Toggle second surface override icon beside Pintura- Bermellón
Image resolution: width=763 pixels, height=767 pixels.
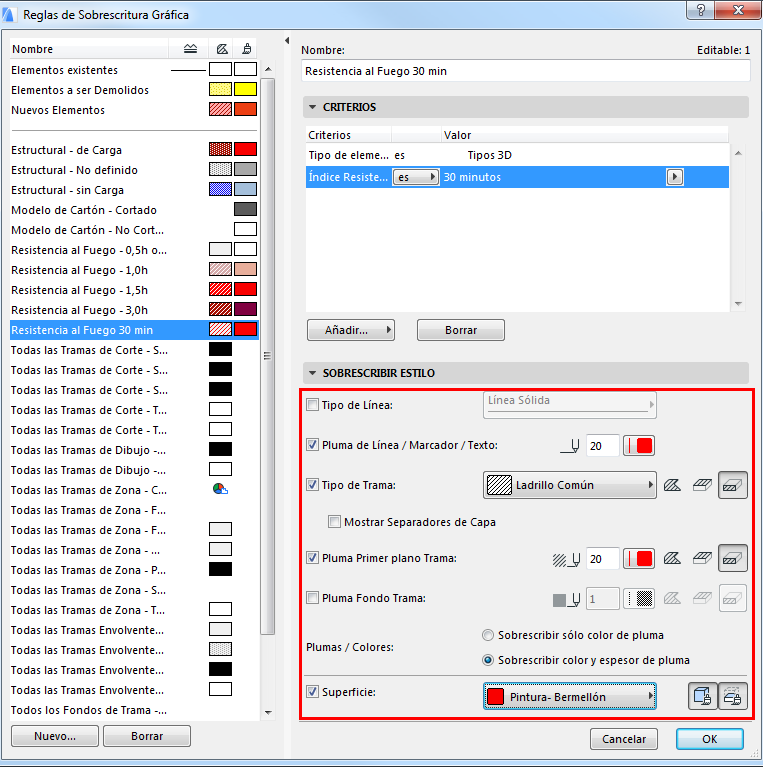coord(732,696)
